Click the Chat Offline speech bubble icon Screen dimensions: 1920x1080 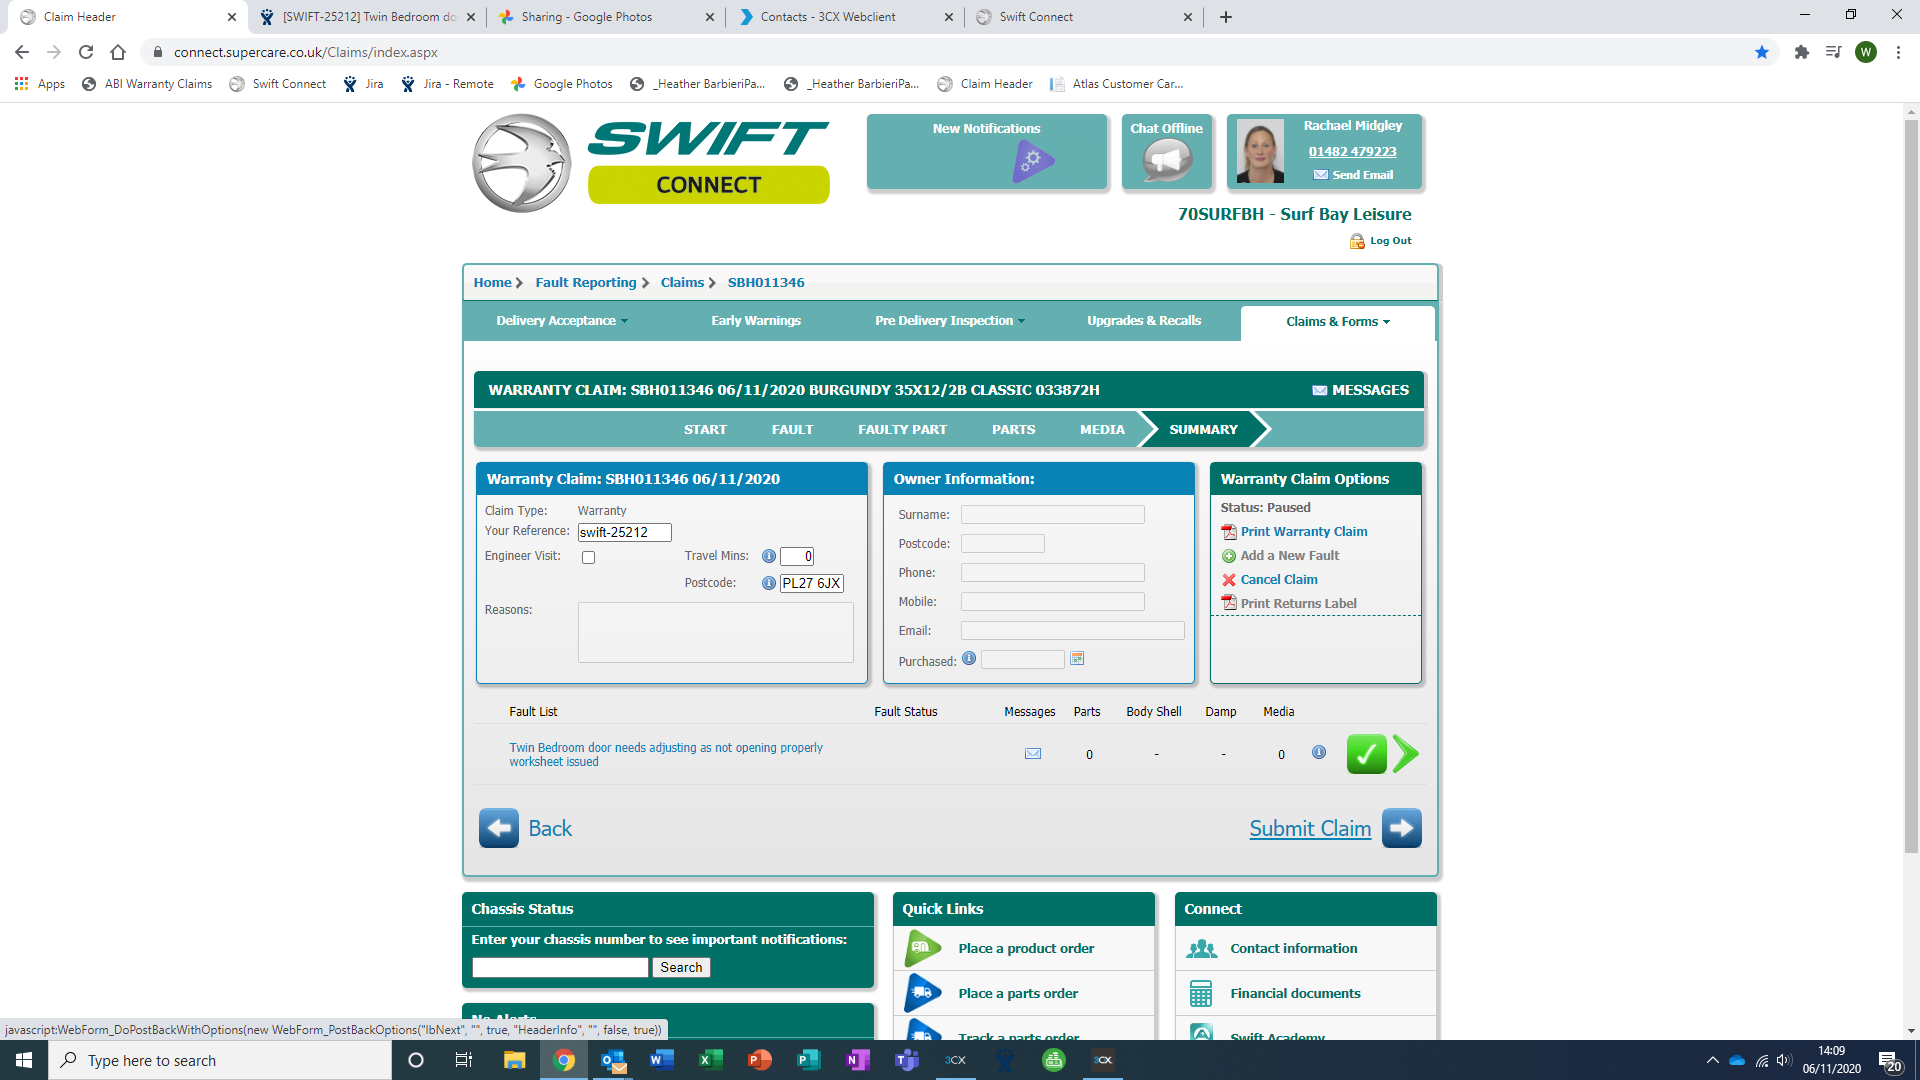pos(1166,160)
